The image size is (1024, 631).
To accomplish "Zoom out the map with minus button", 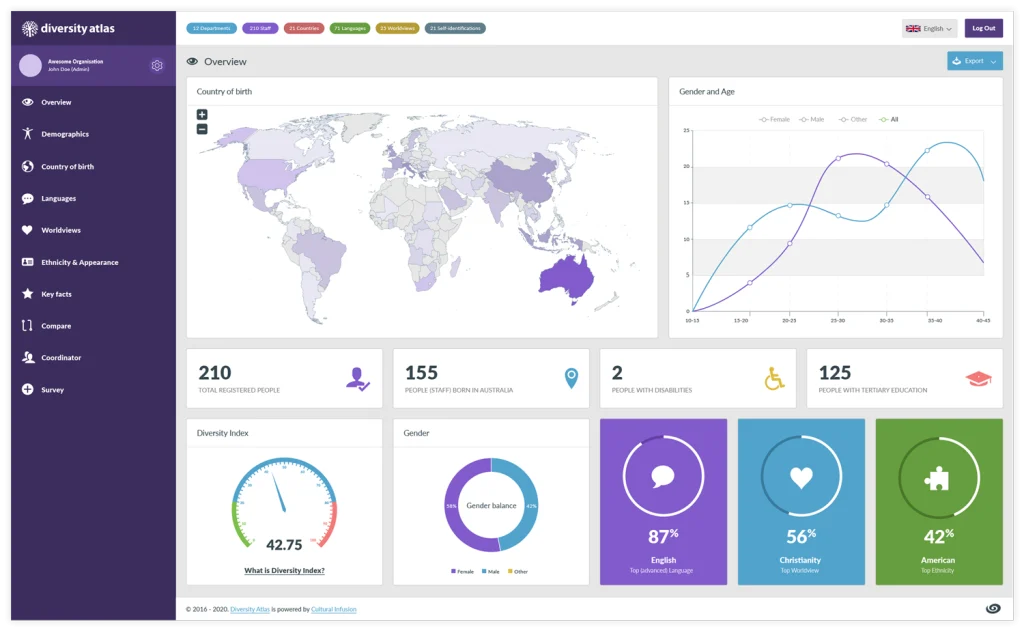I will (202, 129).
